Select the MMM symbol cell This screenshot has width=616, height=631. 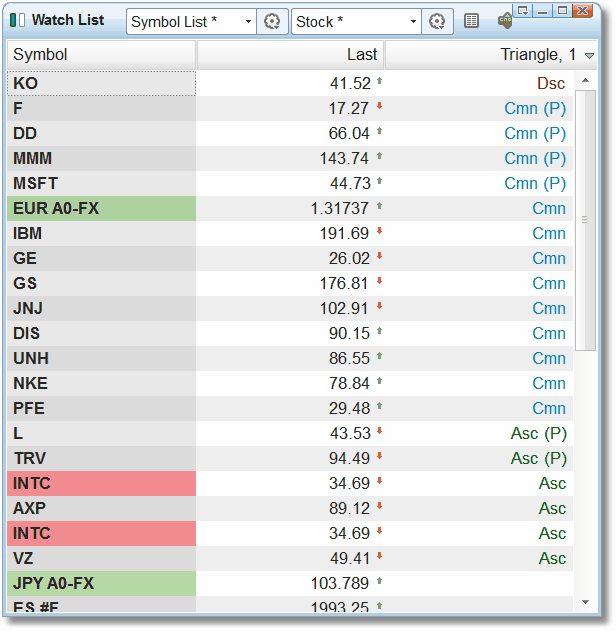[101, 159]
